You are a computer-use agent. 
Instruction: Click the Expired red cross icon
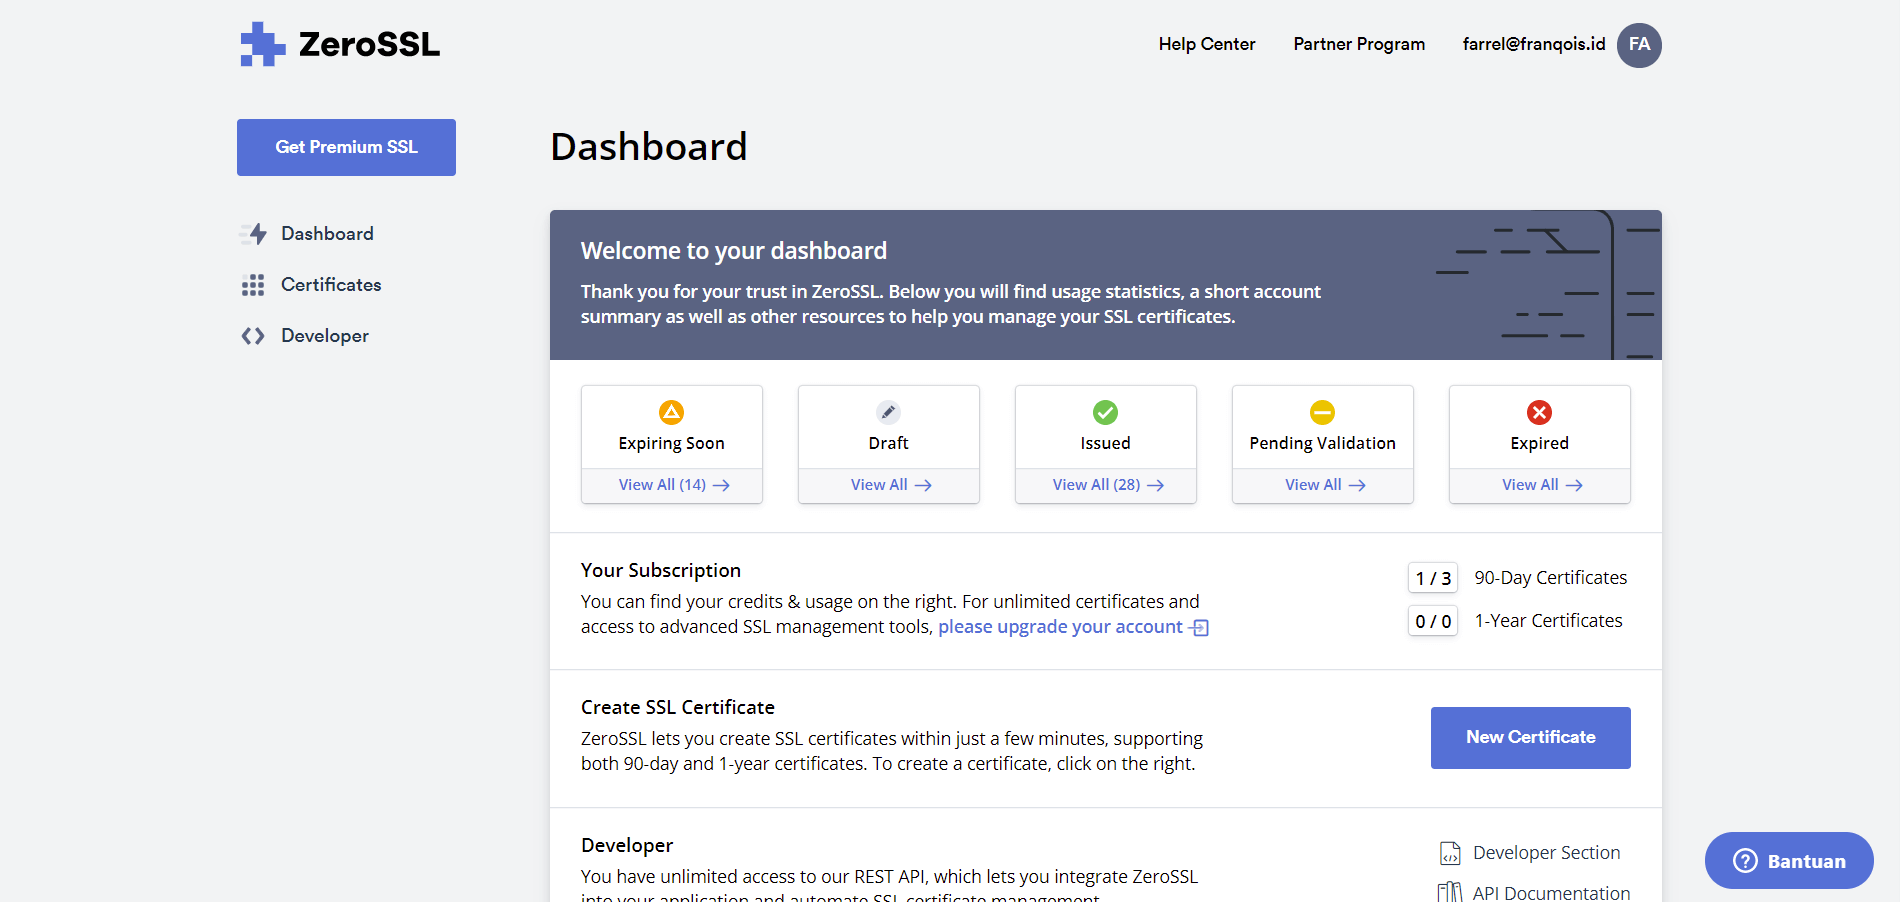(x=1540, y=412)
